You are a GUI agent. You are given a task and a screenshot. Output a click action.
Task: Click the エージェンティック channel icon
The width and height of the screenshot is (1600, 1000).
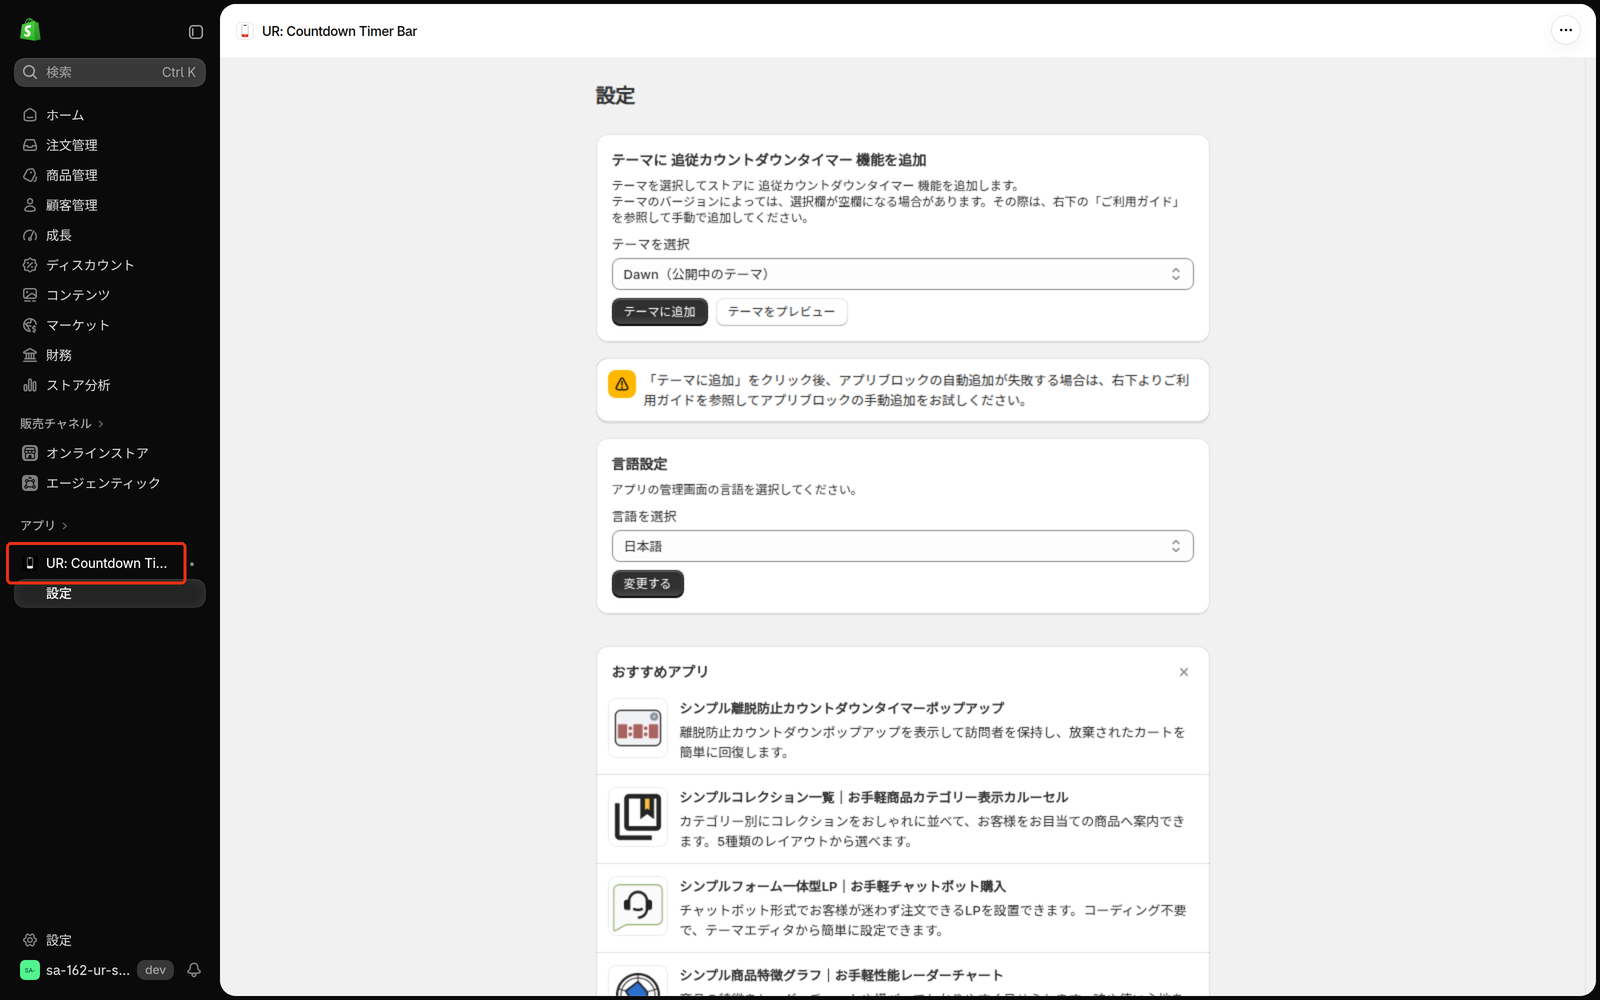[30, 483]
